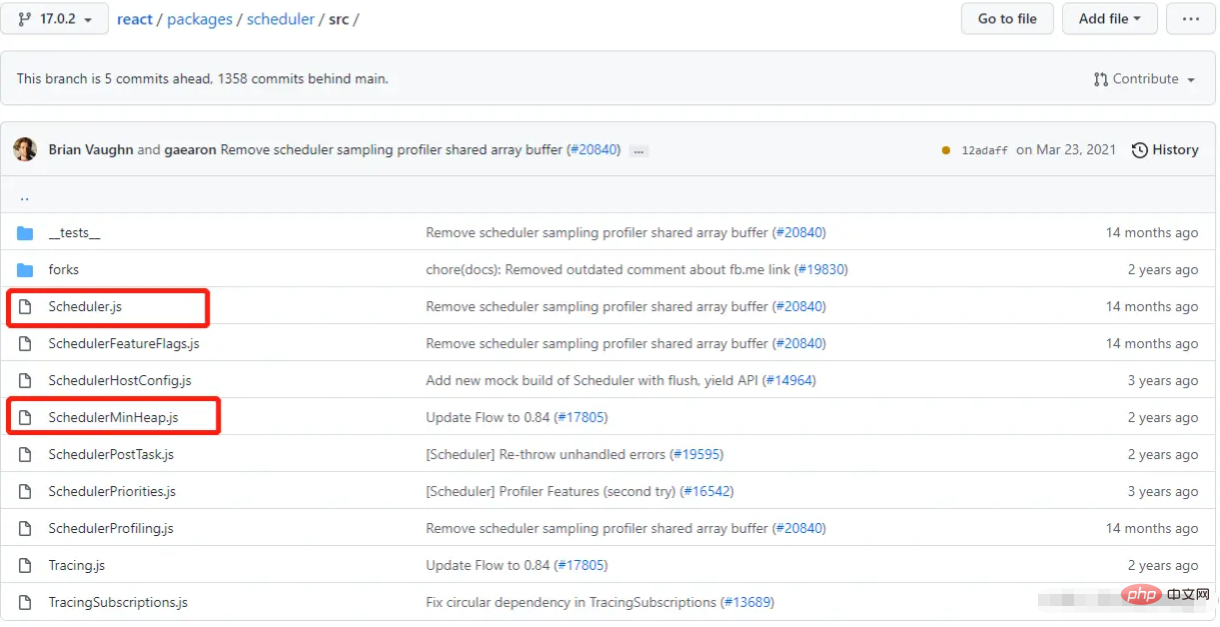Screen dimensions: 1220x627
Task: Click the file icon beside SchedulerMinHeap.js
Action: 25,418
